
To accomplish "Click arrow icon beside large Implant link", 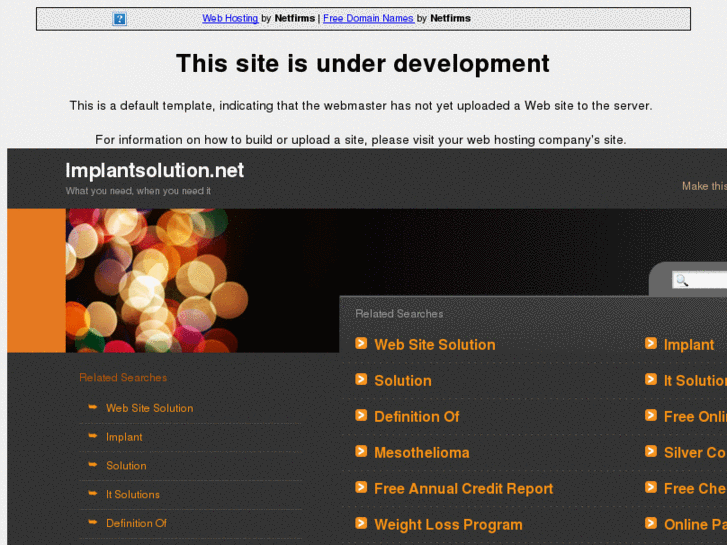I will 651,343.
